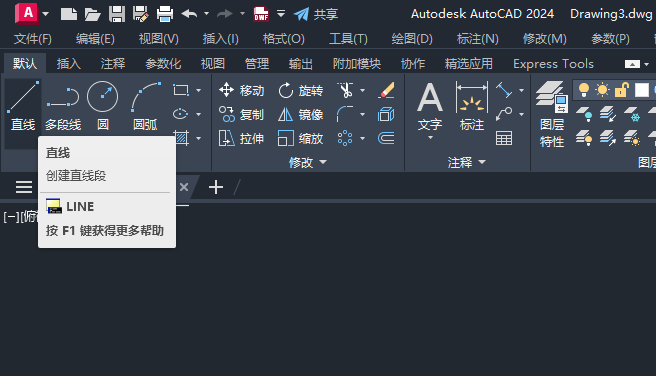This screenshot has width=656, height=376.
Task: Click the 共享 share button
Action: [316, 14]
